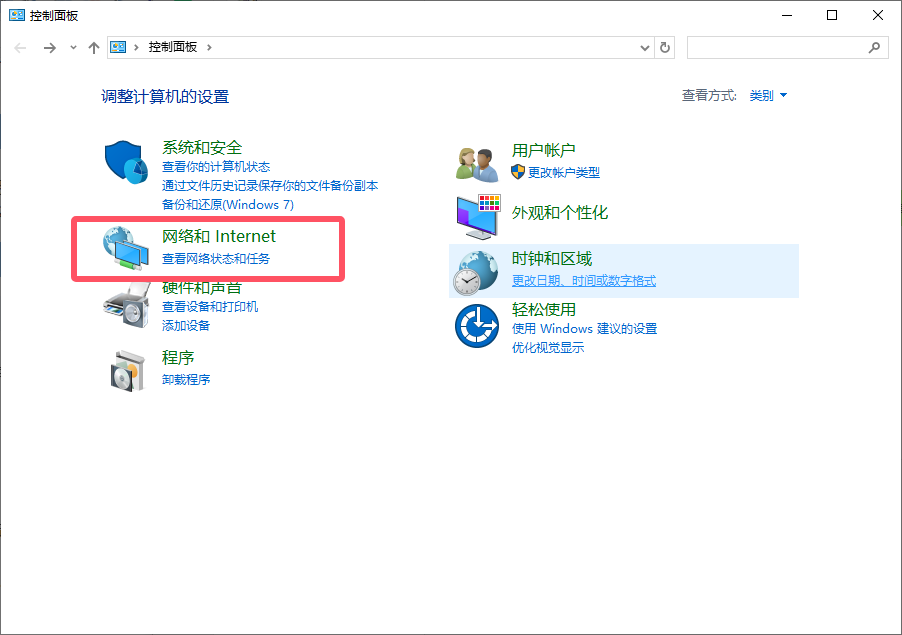Click the 硬件和声音 printer icon
This screenshot has width=902, height=635.
127,302
